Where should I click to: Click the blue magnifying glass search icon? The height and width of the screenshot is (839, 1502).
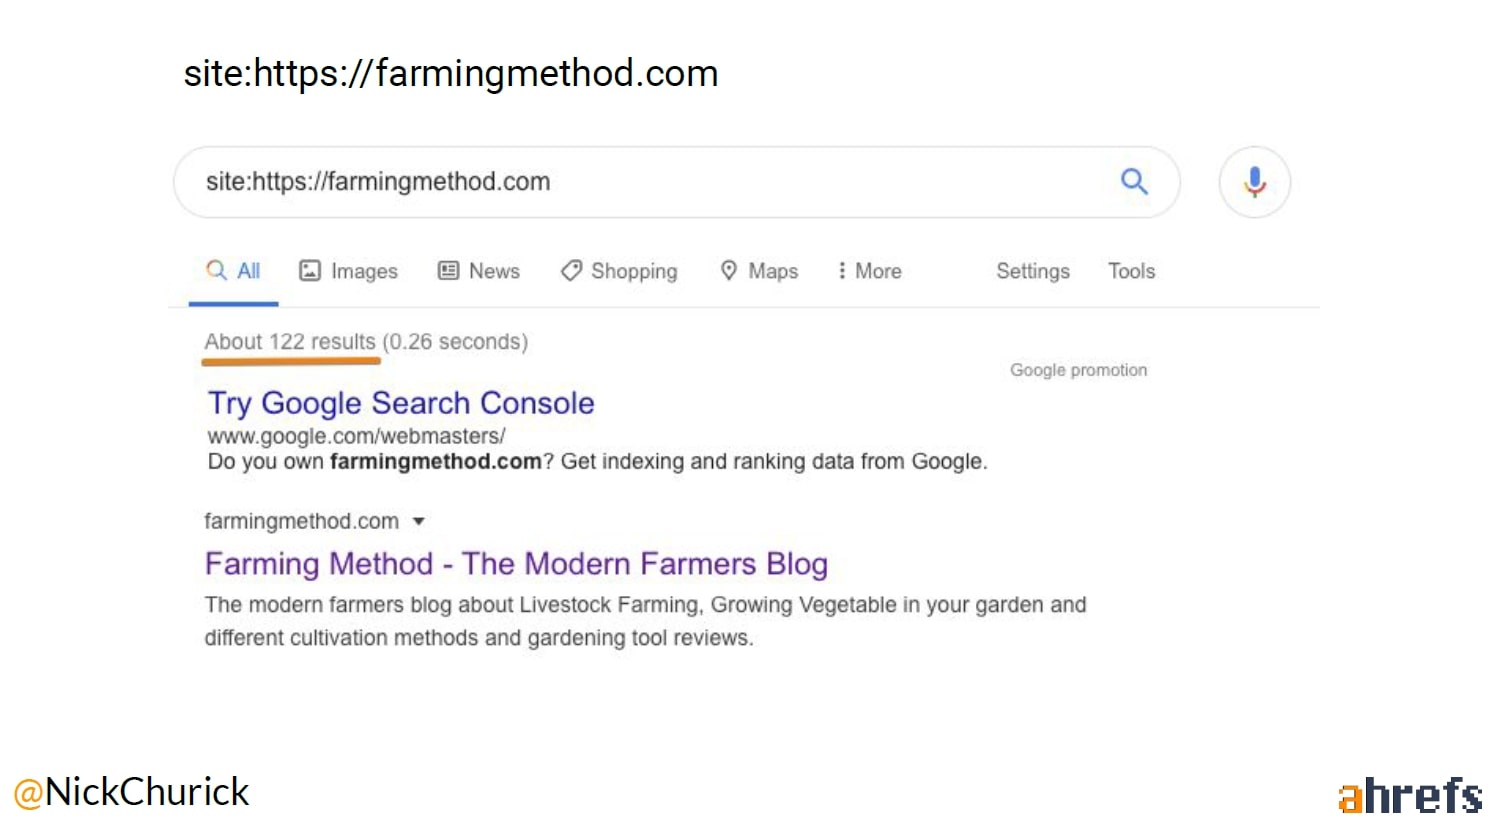(x=1134, y=181)
